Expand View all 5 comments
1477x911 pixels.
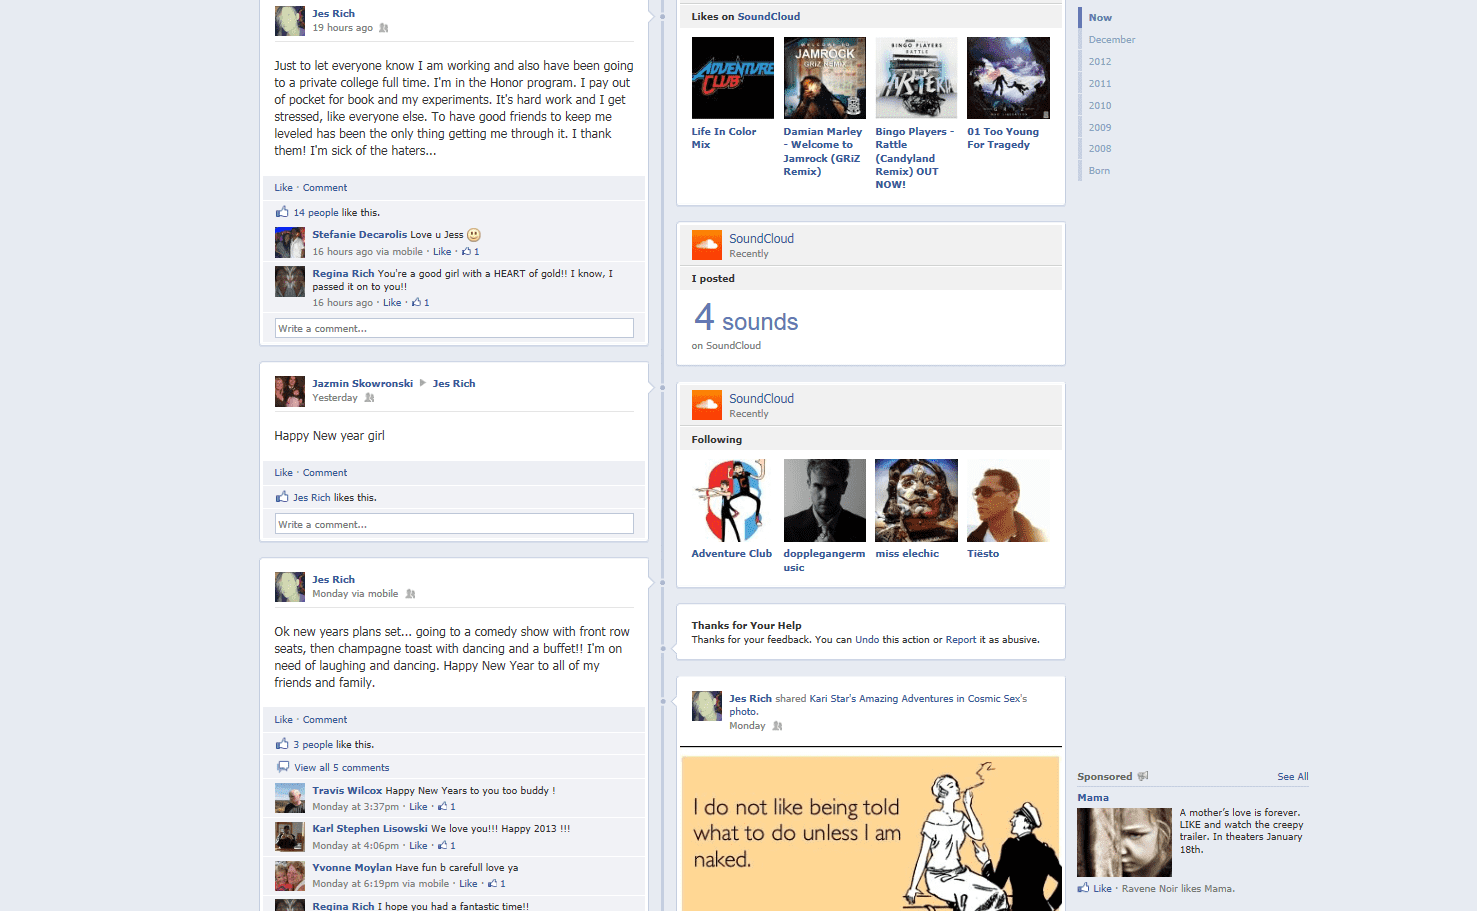click(x=341, y=768)
